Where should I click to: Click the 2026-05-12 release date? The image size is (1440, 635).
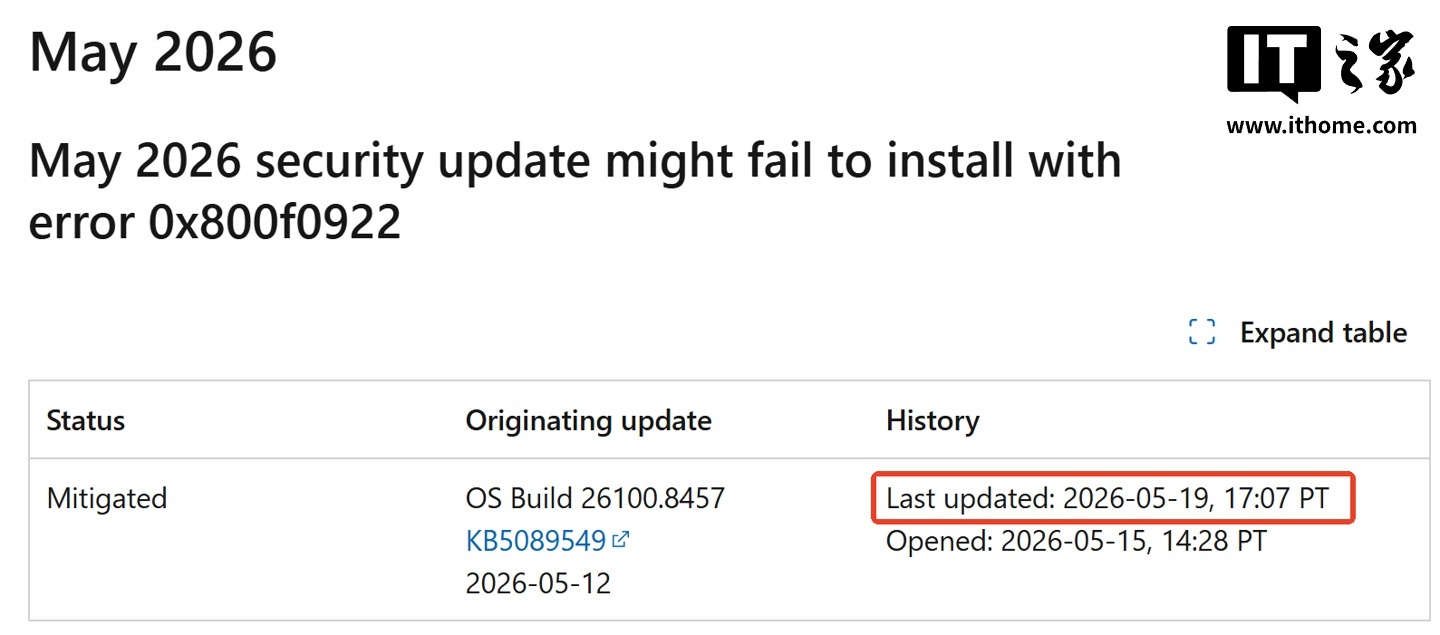click(x=538, y=584)
